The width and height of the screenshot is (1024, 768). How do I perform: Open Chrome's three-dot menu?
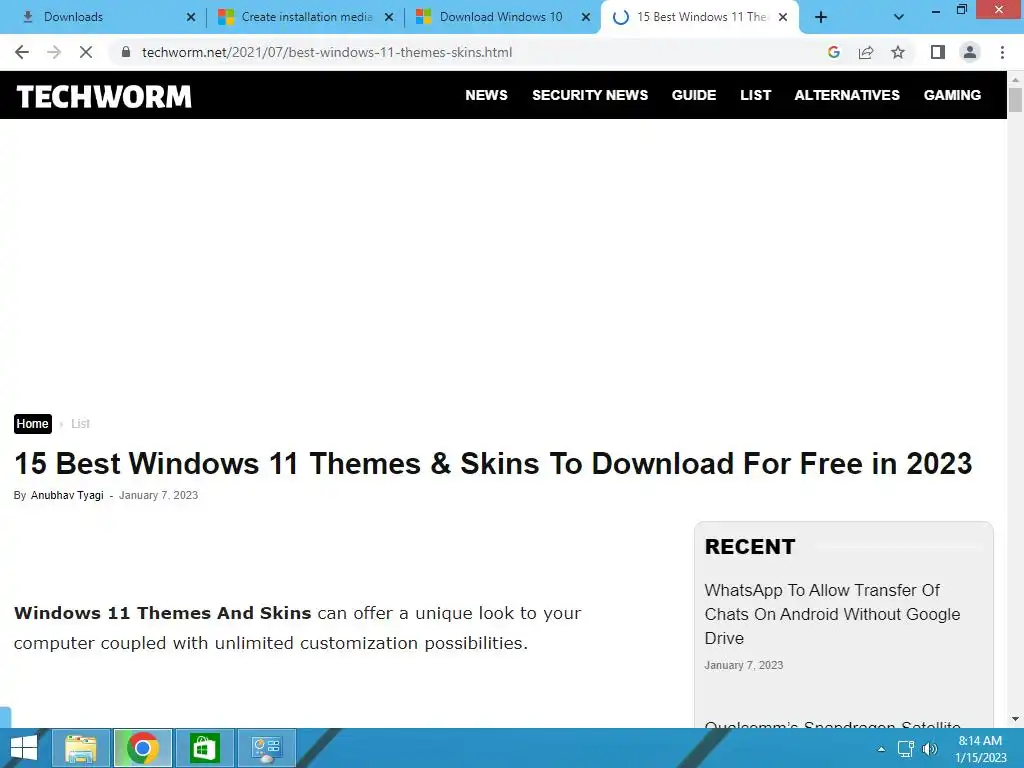coord(1002,52)
